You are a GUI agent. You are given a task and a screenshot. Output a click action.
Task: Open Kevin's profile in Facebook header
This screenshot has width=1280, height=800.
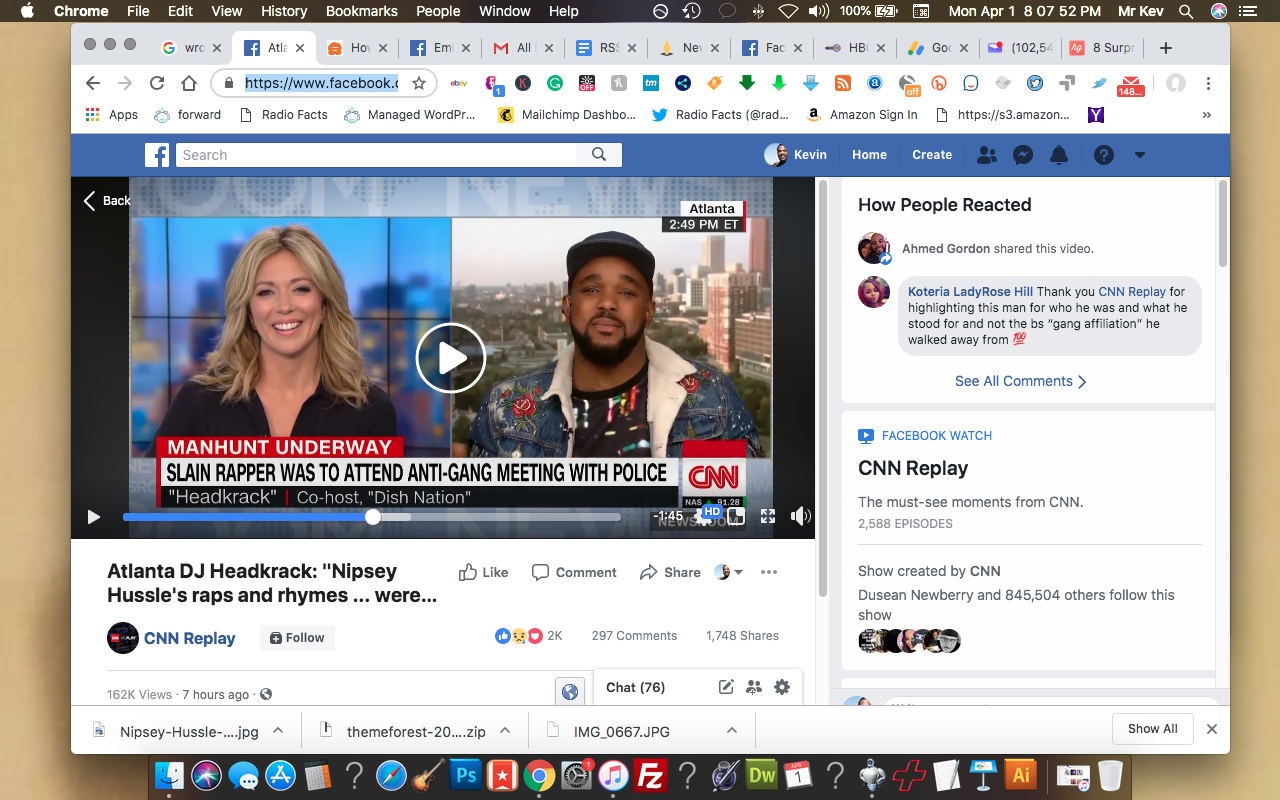796,155
